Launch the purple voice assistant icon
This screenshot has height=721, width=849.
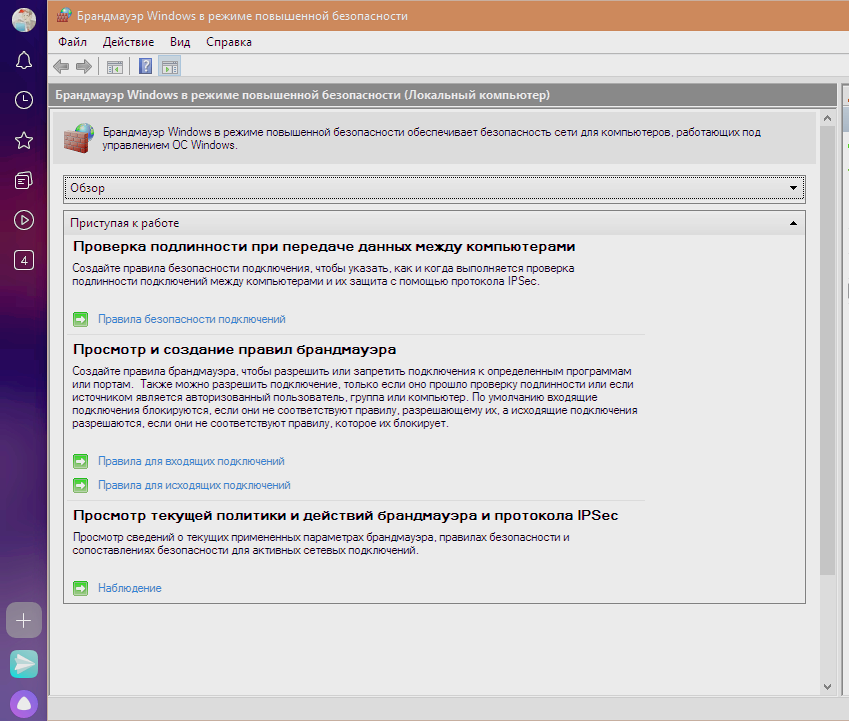click(x=24, y=704)
